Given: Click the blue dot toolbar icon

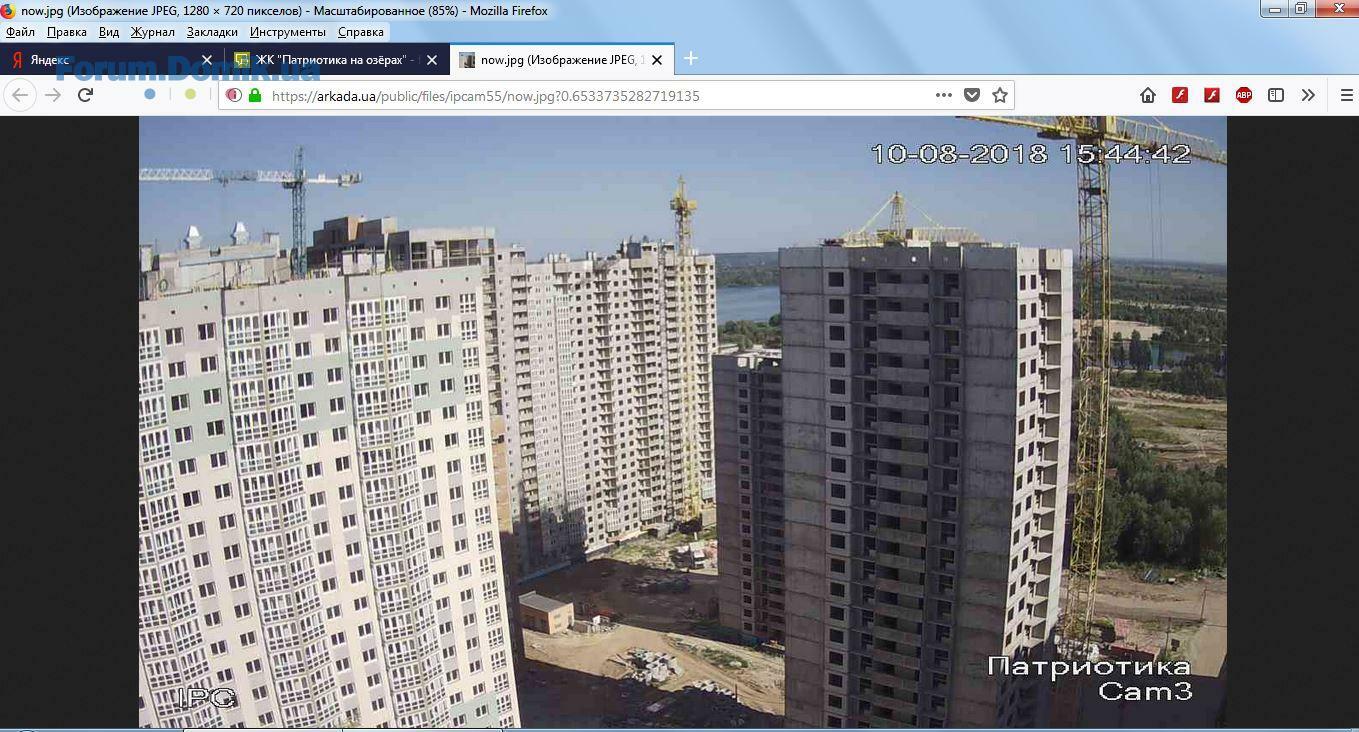Looking at the screenshot, I should click(150, 94).
